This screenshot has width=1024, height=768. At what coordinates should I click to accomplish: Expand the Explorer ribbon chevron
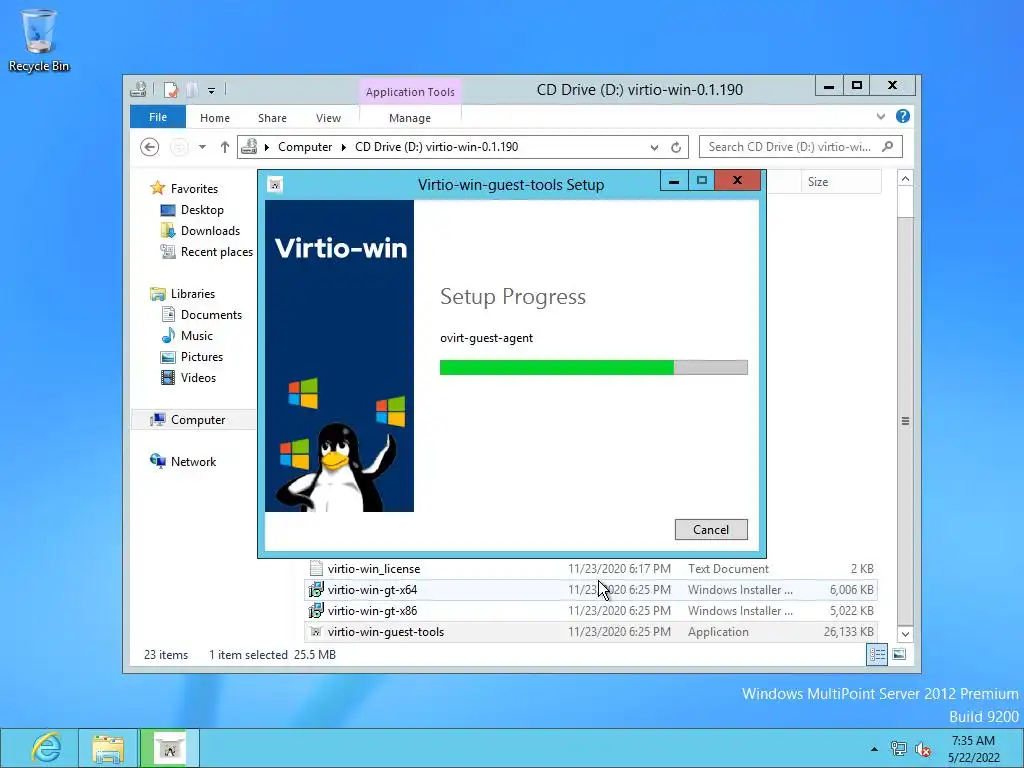(x=880, y=117)
